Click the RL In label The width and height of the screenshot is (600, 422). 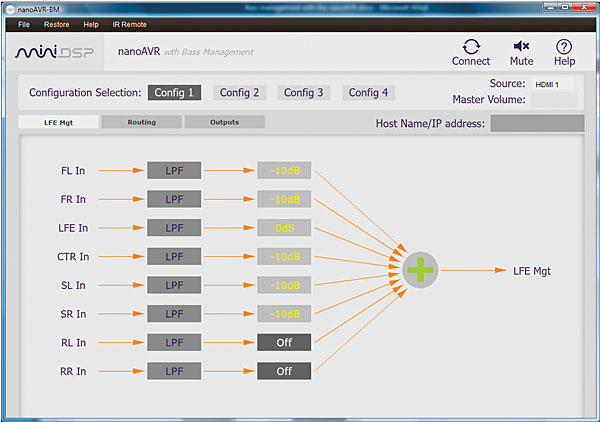(x=73, y=343)
